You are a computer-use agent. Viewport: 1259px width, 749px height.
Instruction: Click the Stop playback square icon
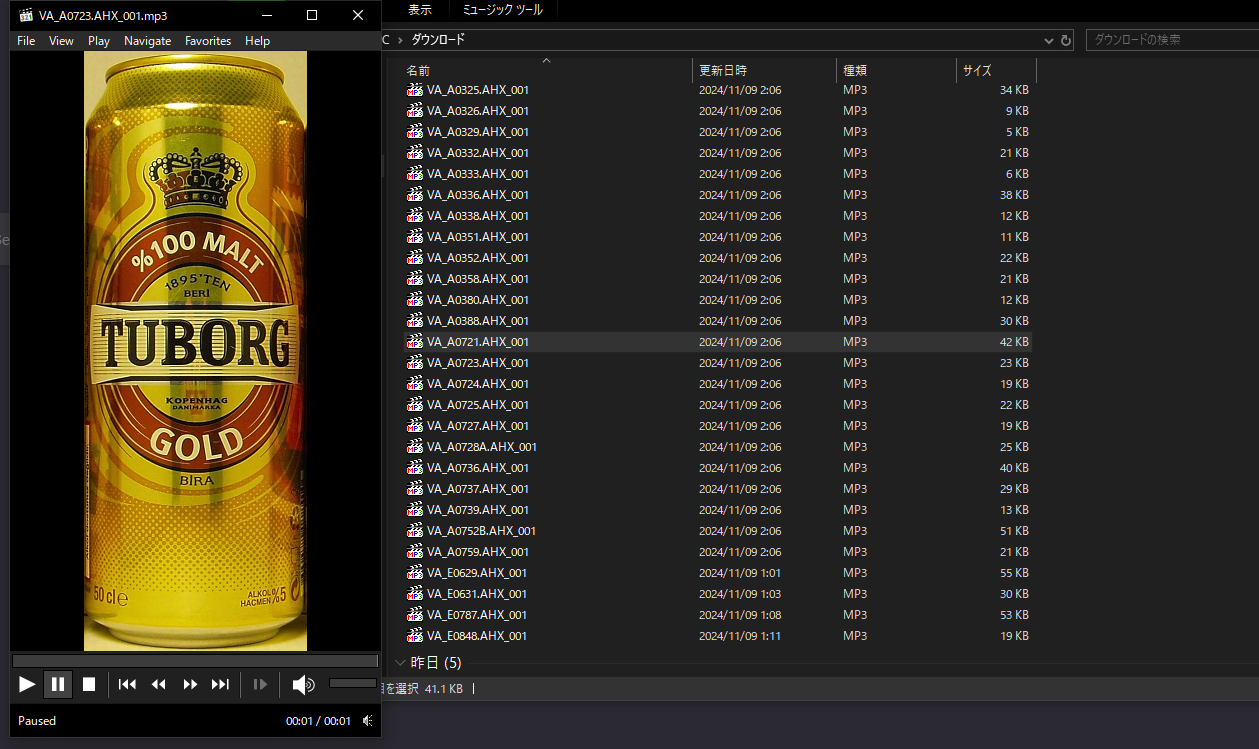[x=89, y=684]
